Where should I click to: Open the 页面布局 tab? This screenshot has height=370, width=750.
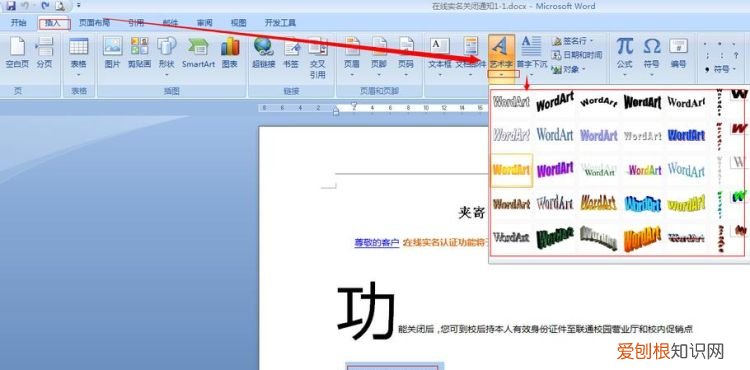(94, 22)
